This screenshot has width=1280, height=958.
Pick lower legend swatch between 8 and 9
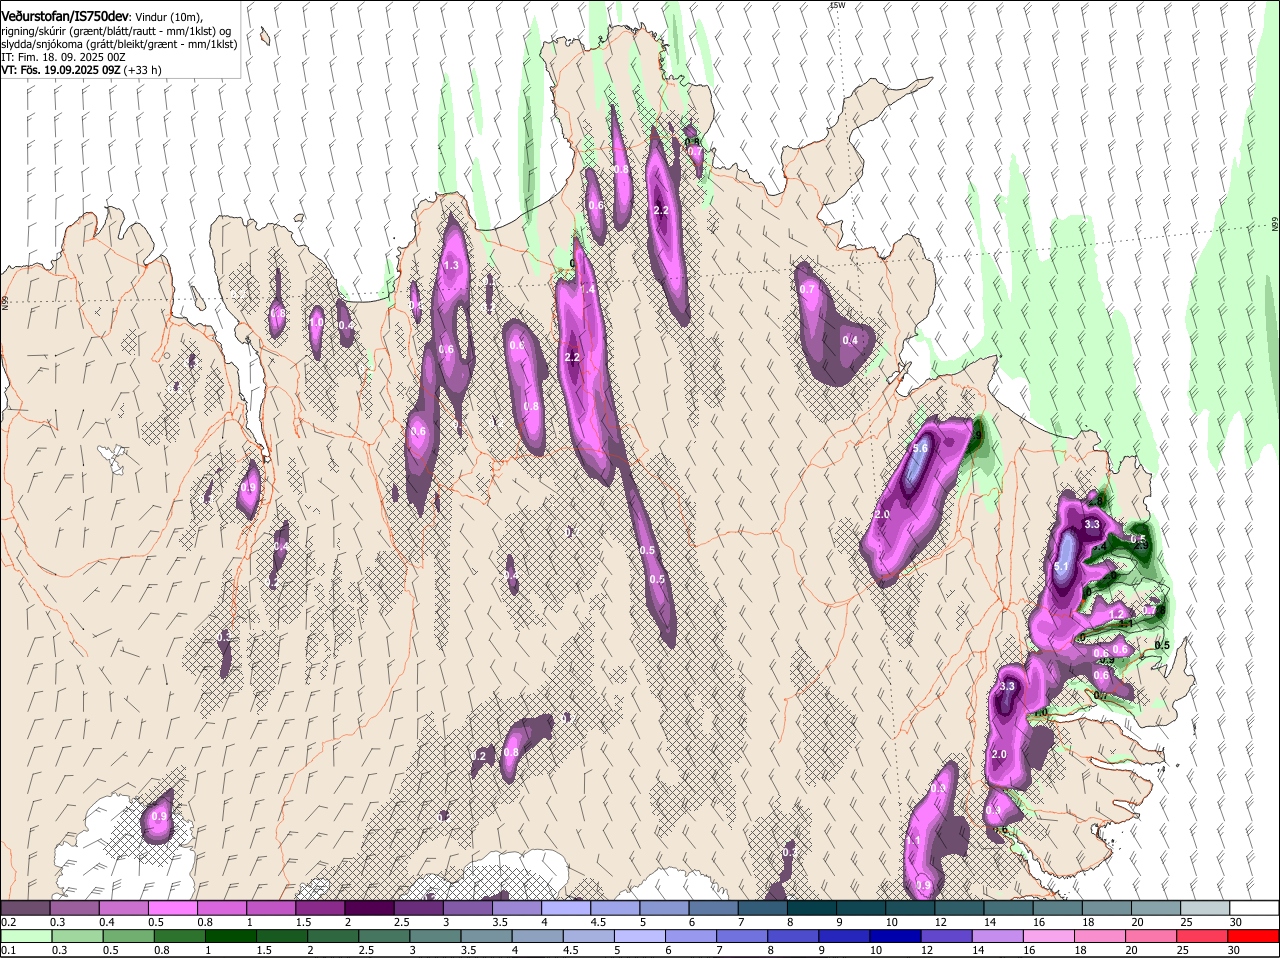tap(794, 935)
